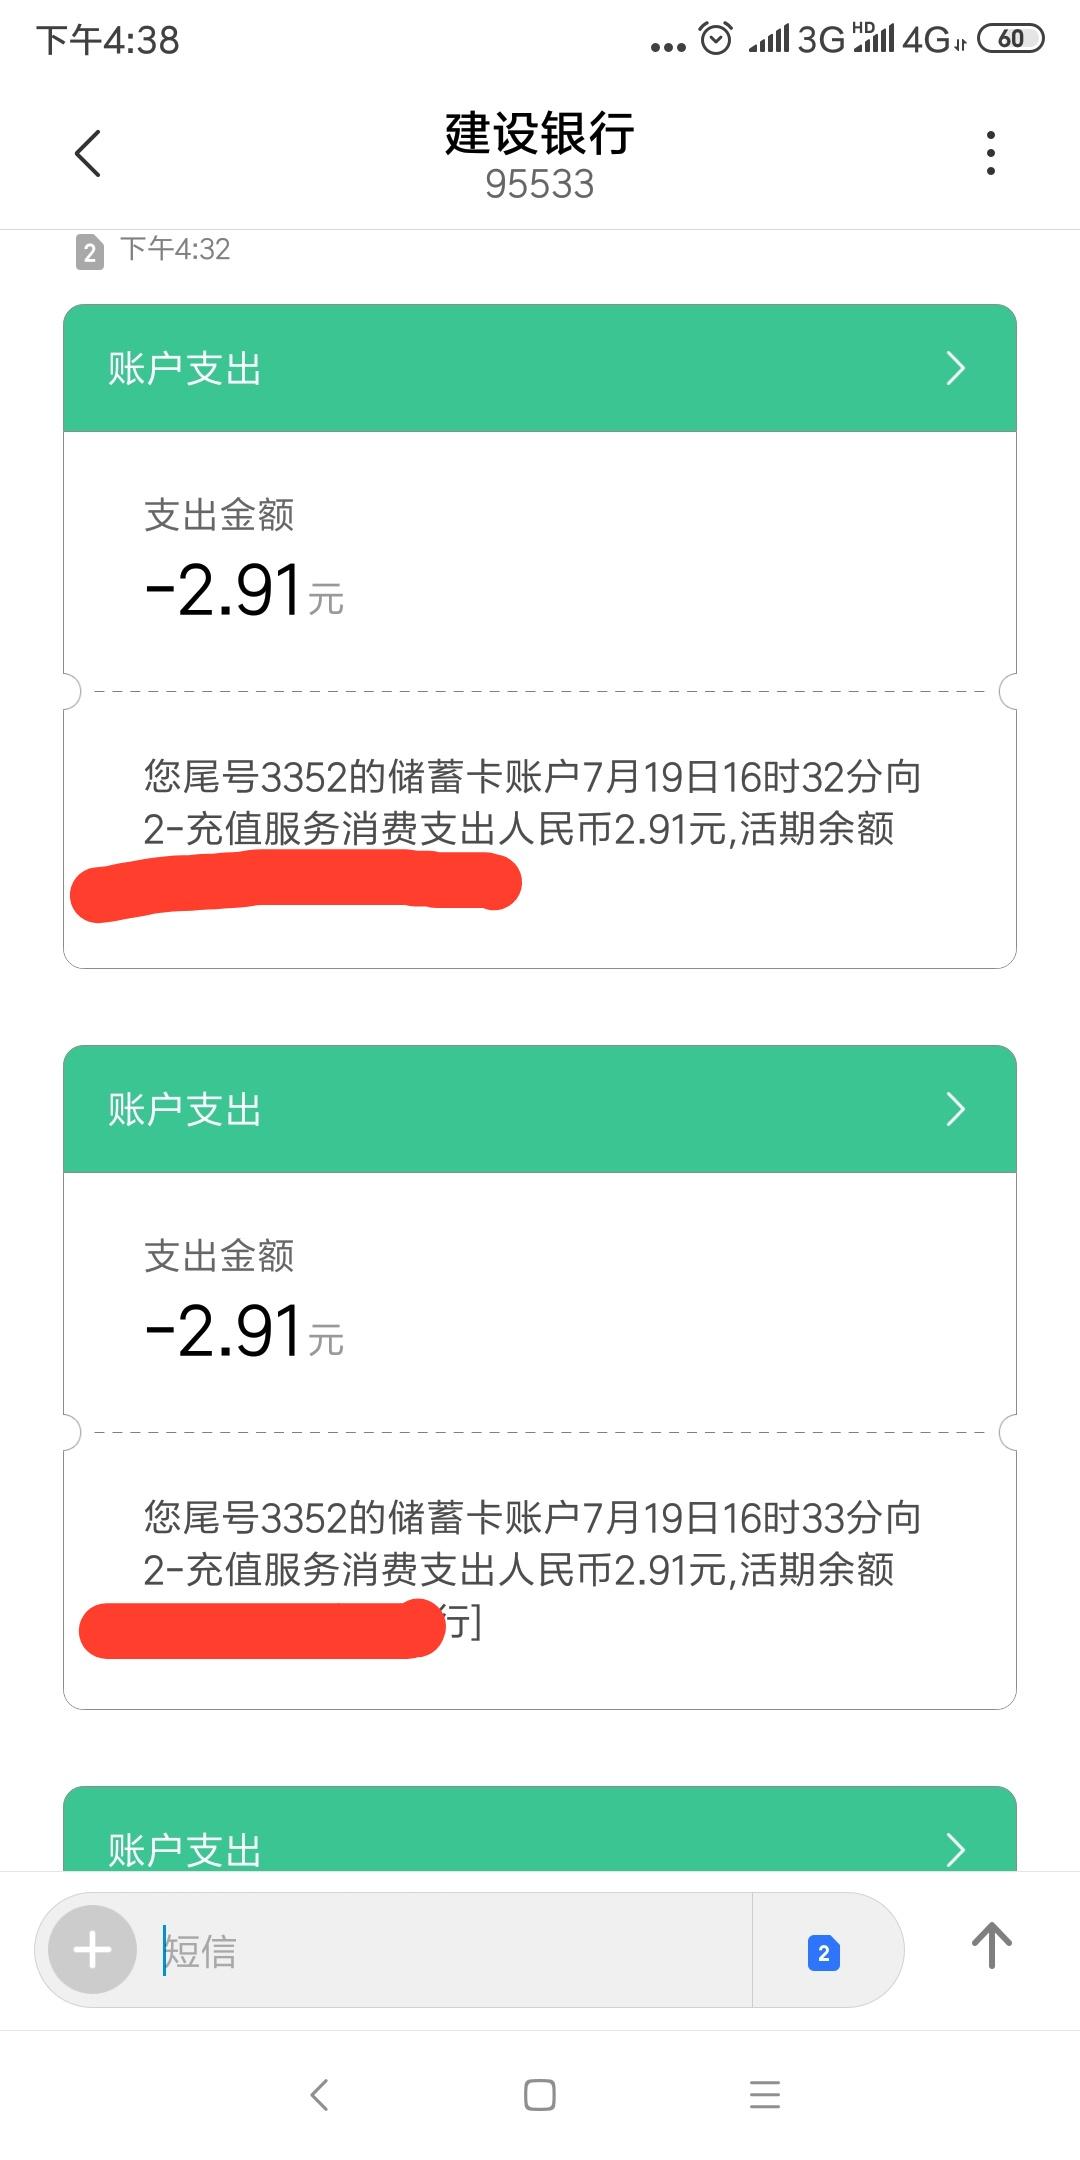This screenshot has width=1080, height=2160.
Task: Tap the 短信 message input field
Action: 450,1950
